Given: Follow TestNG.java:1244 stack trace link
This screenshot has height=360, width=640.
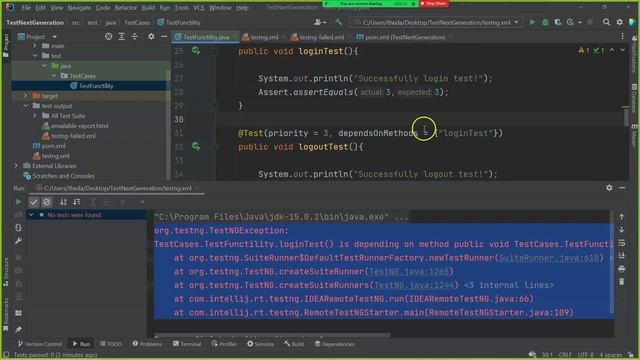Looking at the screenshot, I should pos(414,285).
